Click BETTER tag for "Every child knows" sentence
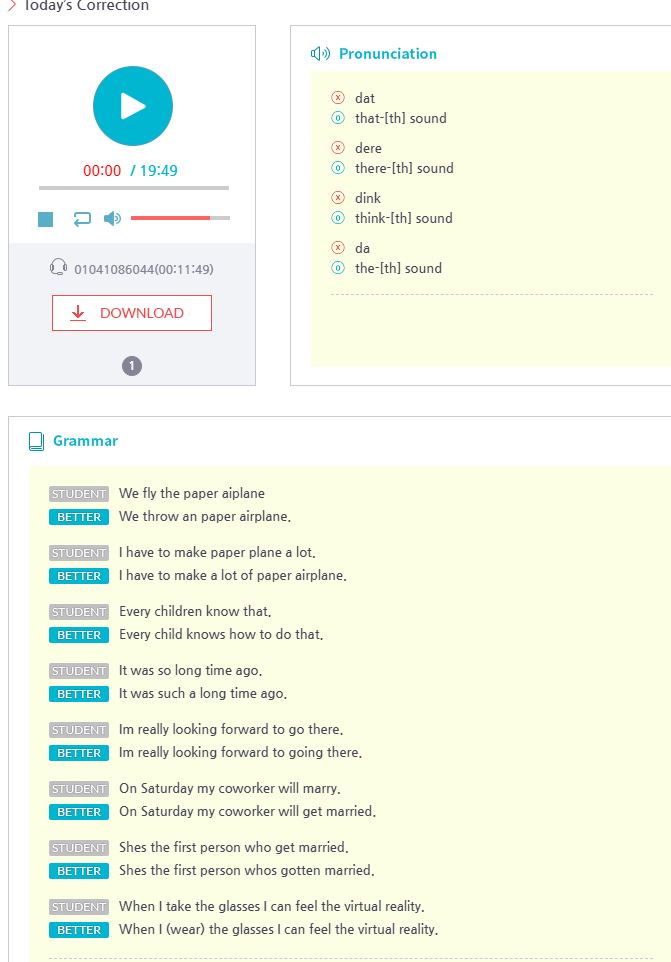671x962 pixels. pyautogui.click(x=79, y=635)
